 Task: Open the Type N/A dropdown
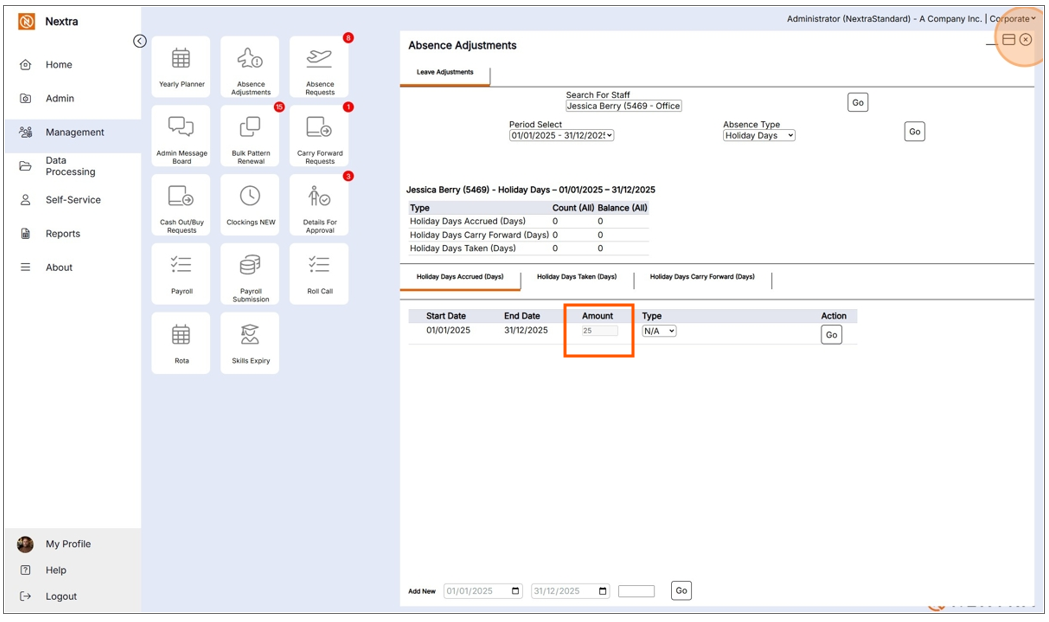659,331
